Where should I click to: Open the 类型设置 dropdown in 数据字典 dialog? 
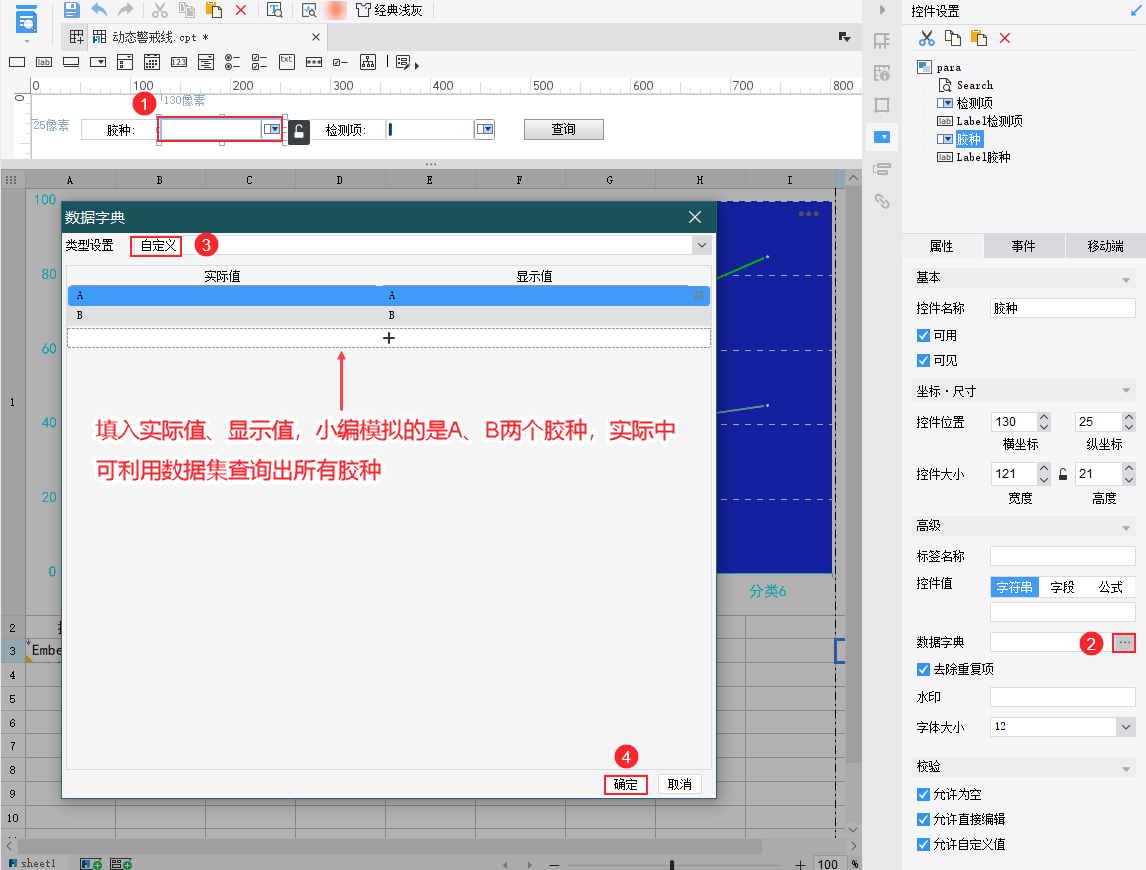point(700,245)
